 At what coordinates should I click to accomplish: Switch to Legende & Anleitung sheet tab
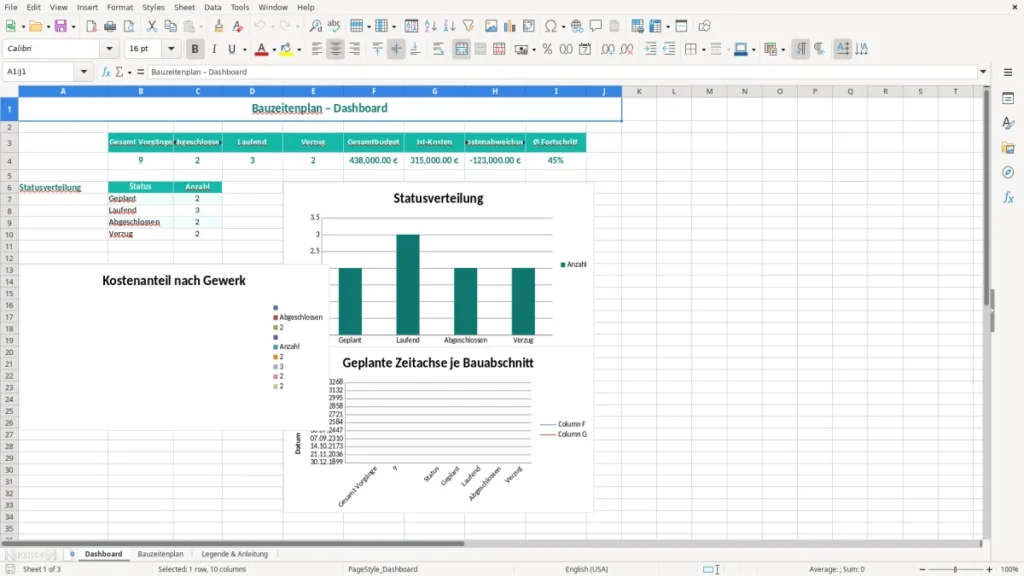coord(234,554)
